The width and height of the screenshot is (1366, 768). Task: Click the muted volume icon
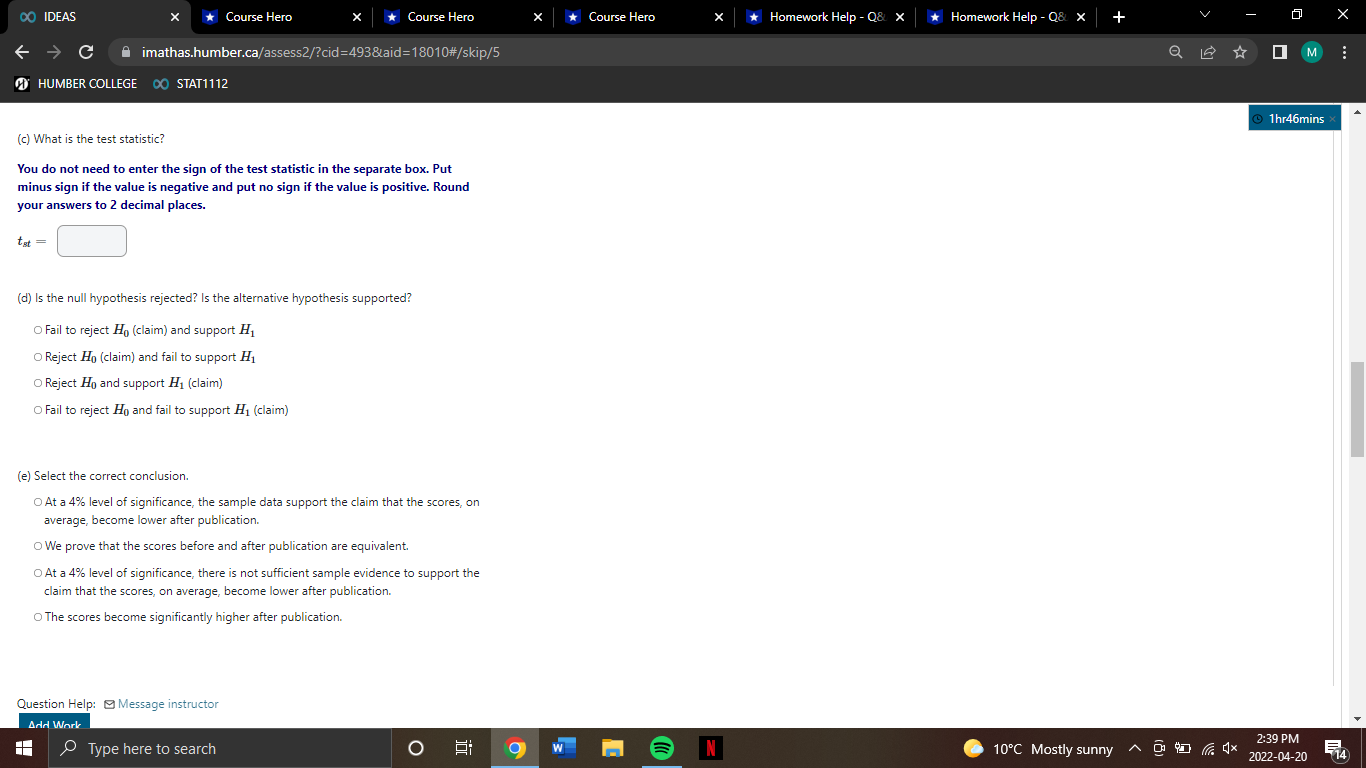1231,749
